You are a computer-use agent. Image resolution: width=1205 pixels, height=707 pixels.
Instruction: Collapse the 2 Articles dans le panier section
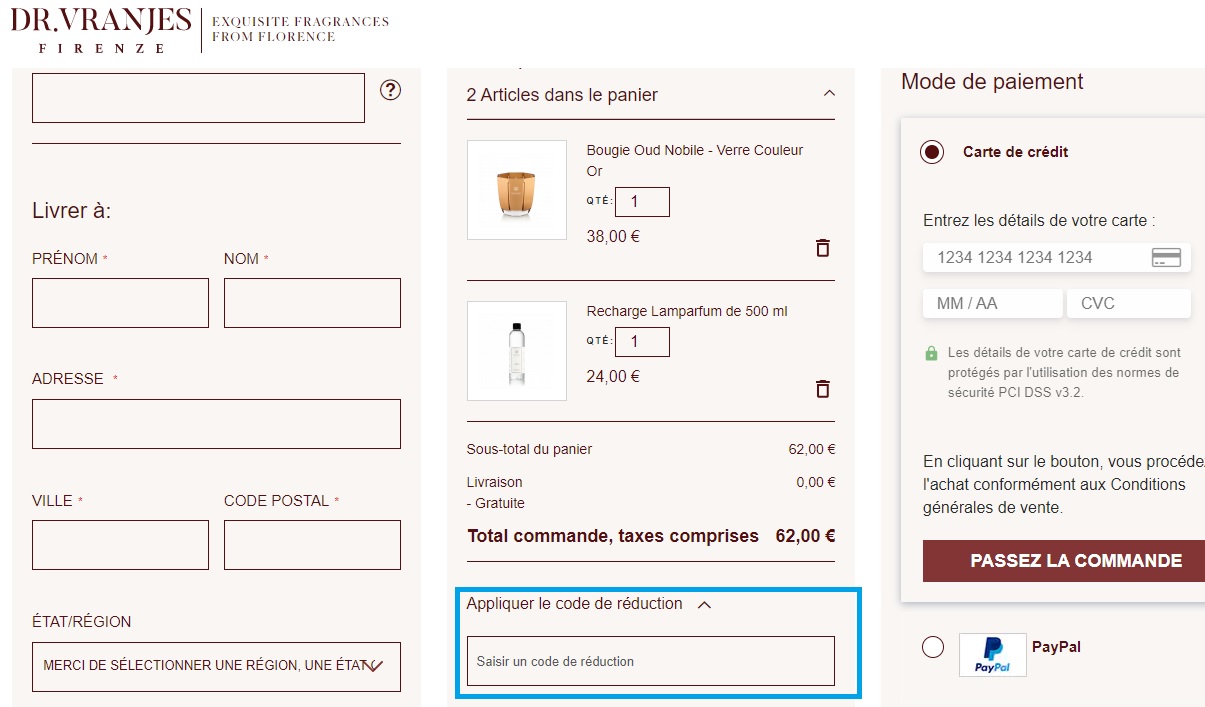click(x=828, y=93)
